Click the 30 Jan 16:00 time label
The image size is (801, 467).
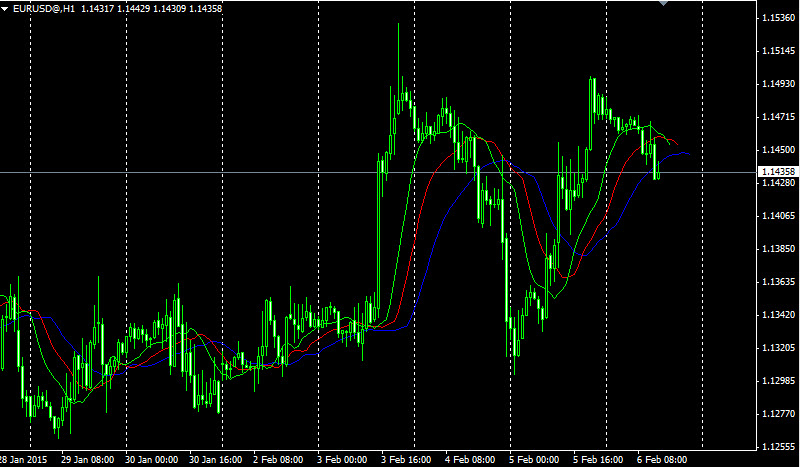[216, 460]
